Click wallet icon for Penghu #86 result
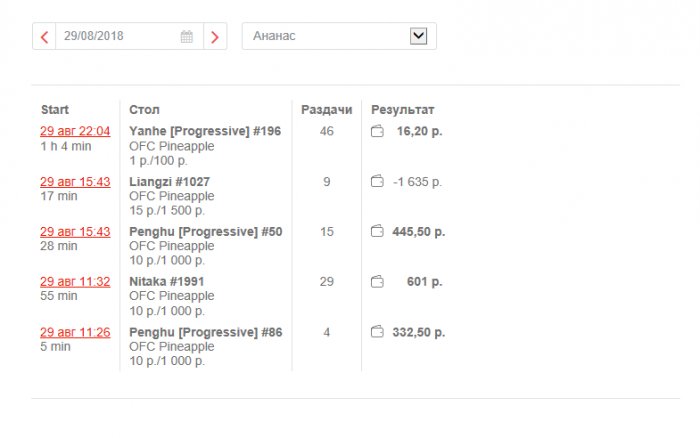Screen dimensions: 700x438 [x=377, y=331]
